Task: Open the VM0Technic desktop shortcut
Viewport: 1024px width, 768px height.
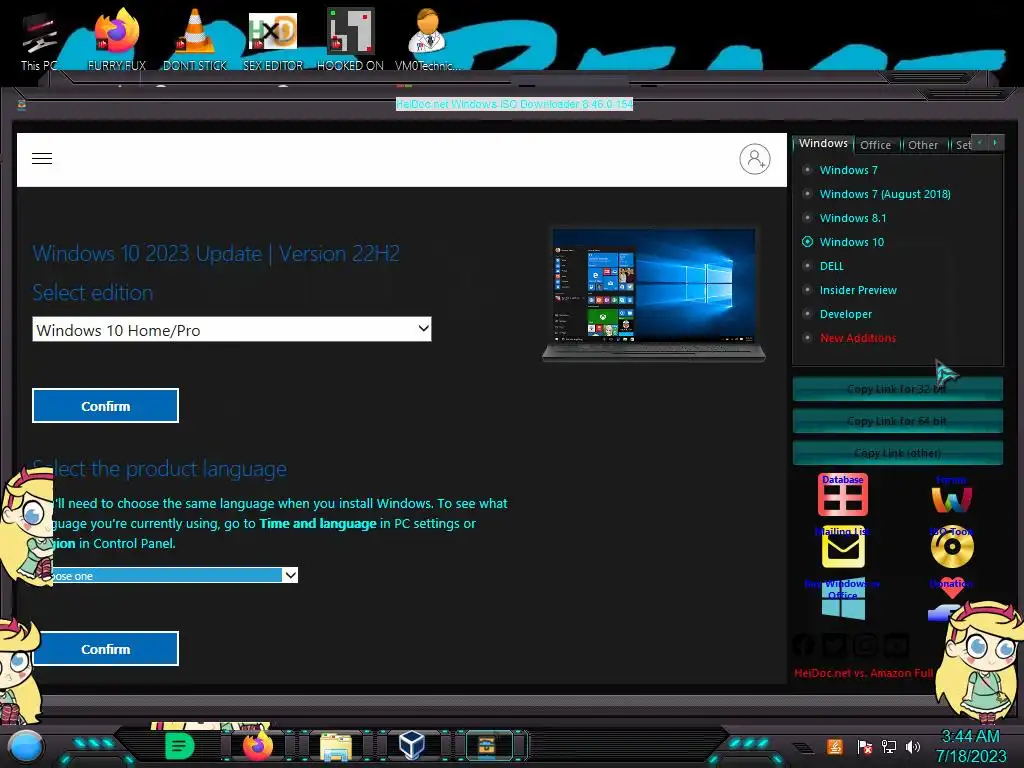Action: tap(427, 40)
